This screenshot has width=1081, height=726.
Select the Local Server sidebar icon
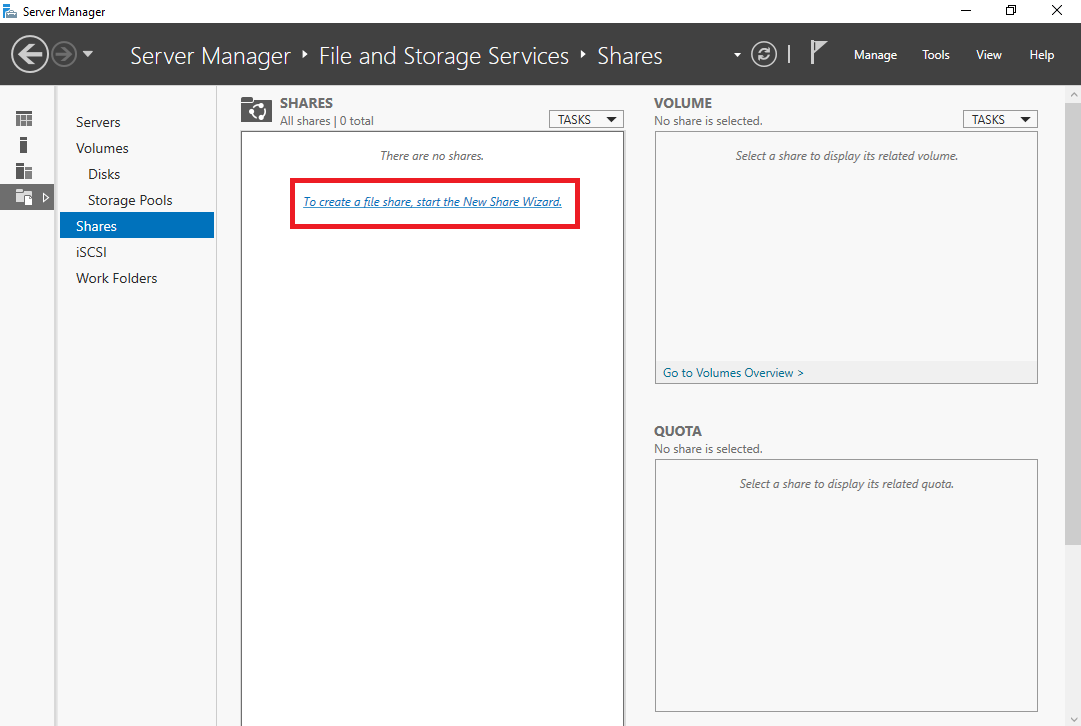23,144
